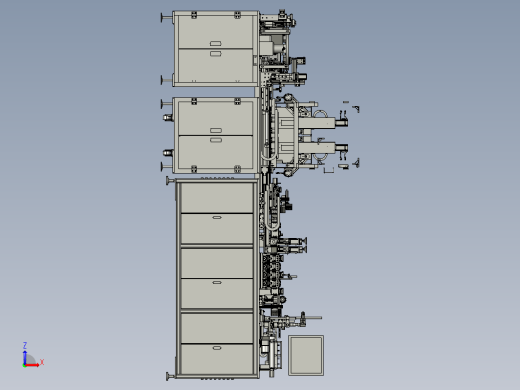This screenshot has width=520, height=390.
Task: Select the lower drawer handle of the top cabinet
Action: [x=215, y=53]
